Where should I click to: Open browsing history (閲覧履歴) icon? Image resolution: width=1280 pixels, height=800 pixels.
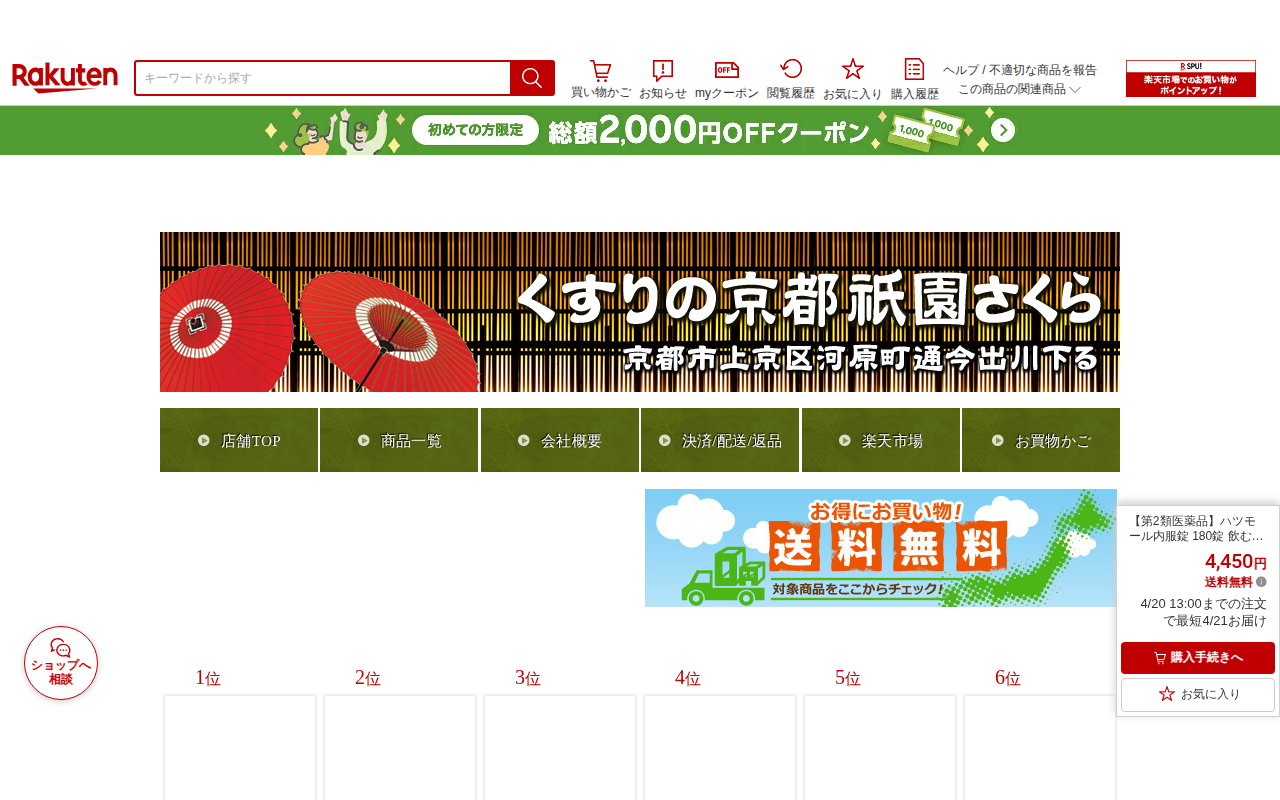point(791,79)
